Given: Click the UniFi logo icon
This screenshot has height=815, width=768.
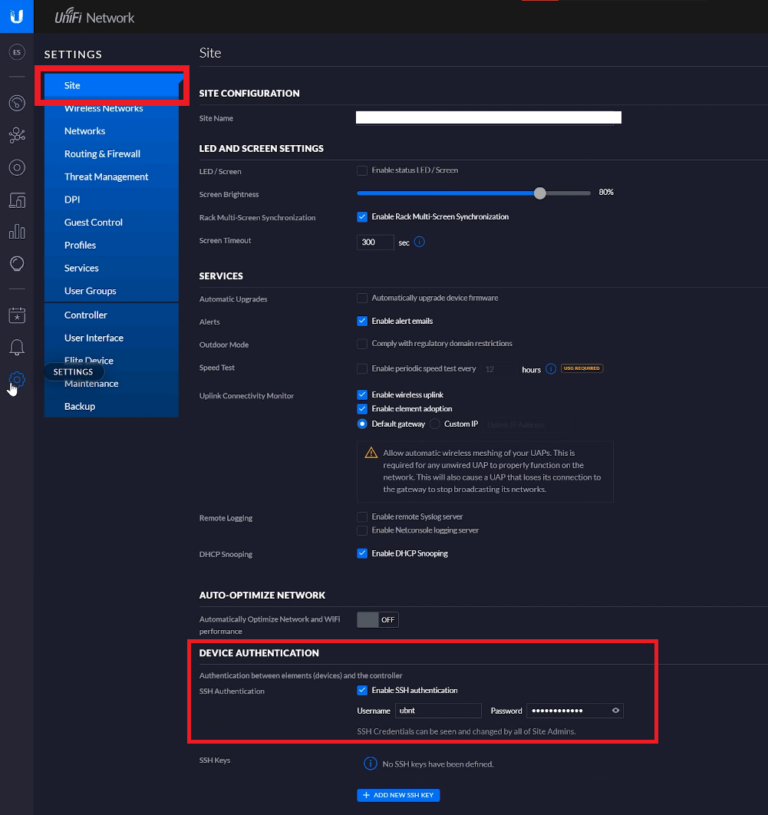Looking at the screenshot, I should (x=17, y=17).
